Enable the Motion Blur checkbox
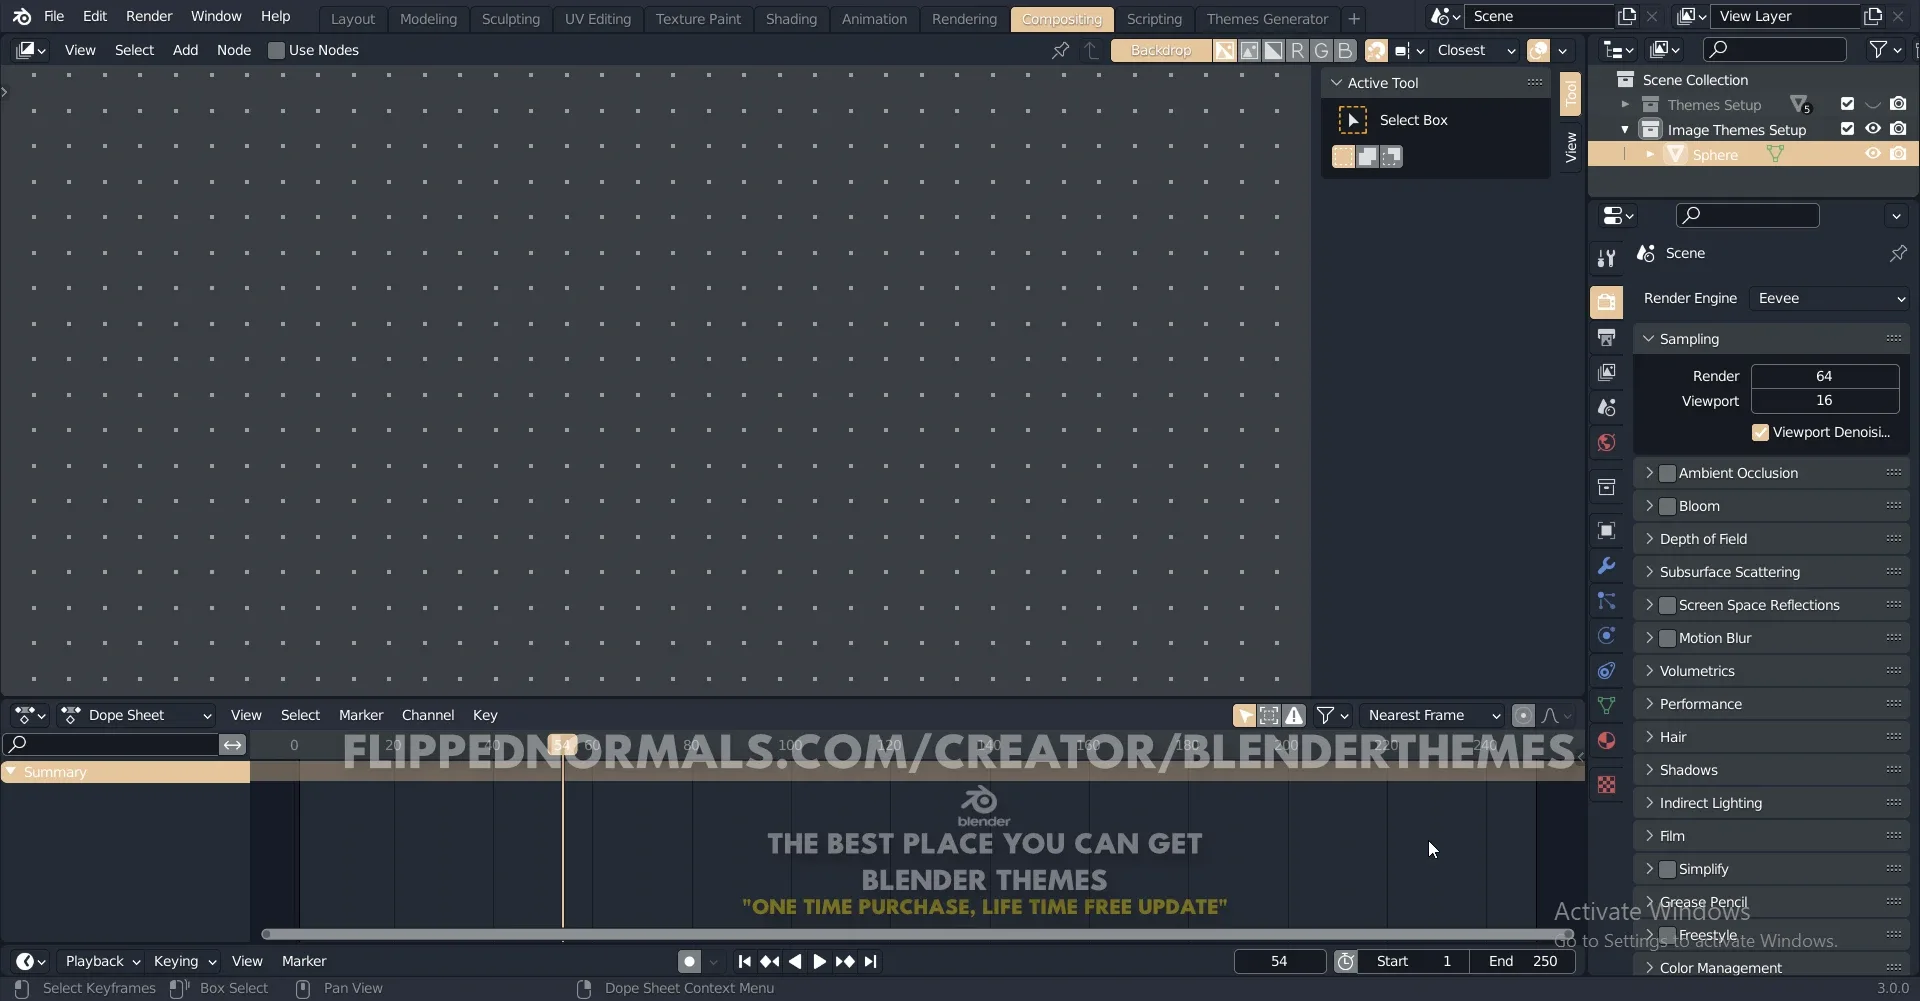The height and width of the screenshot is (1001, 1920). click(x=1667, y=638)
